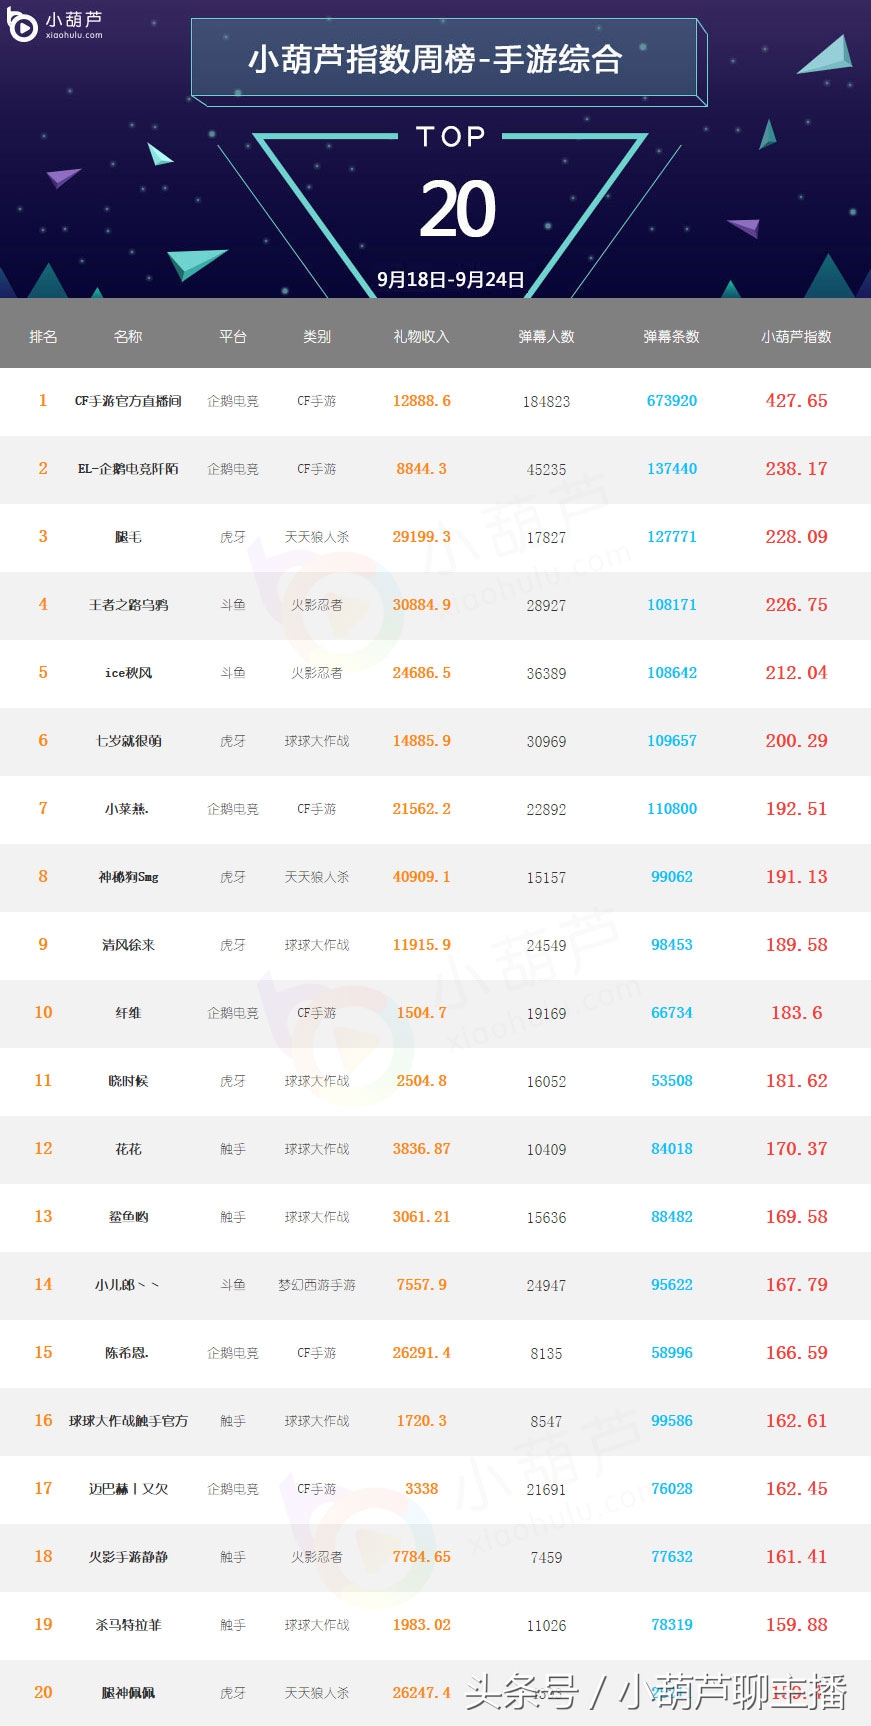Click category 球球大作战 in 七岁就很萌 row
The width and height of the screenshot is (871, 1726).
(317, 741)
